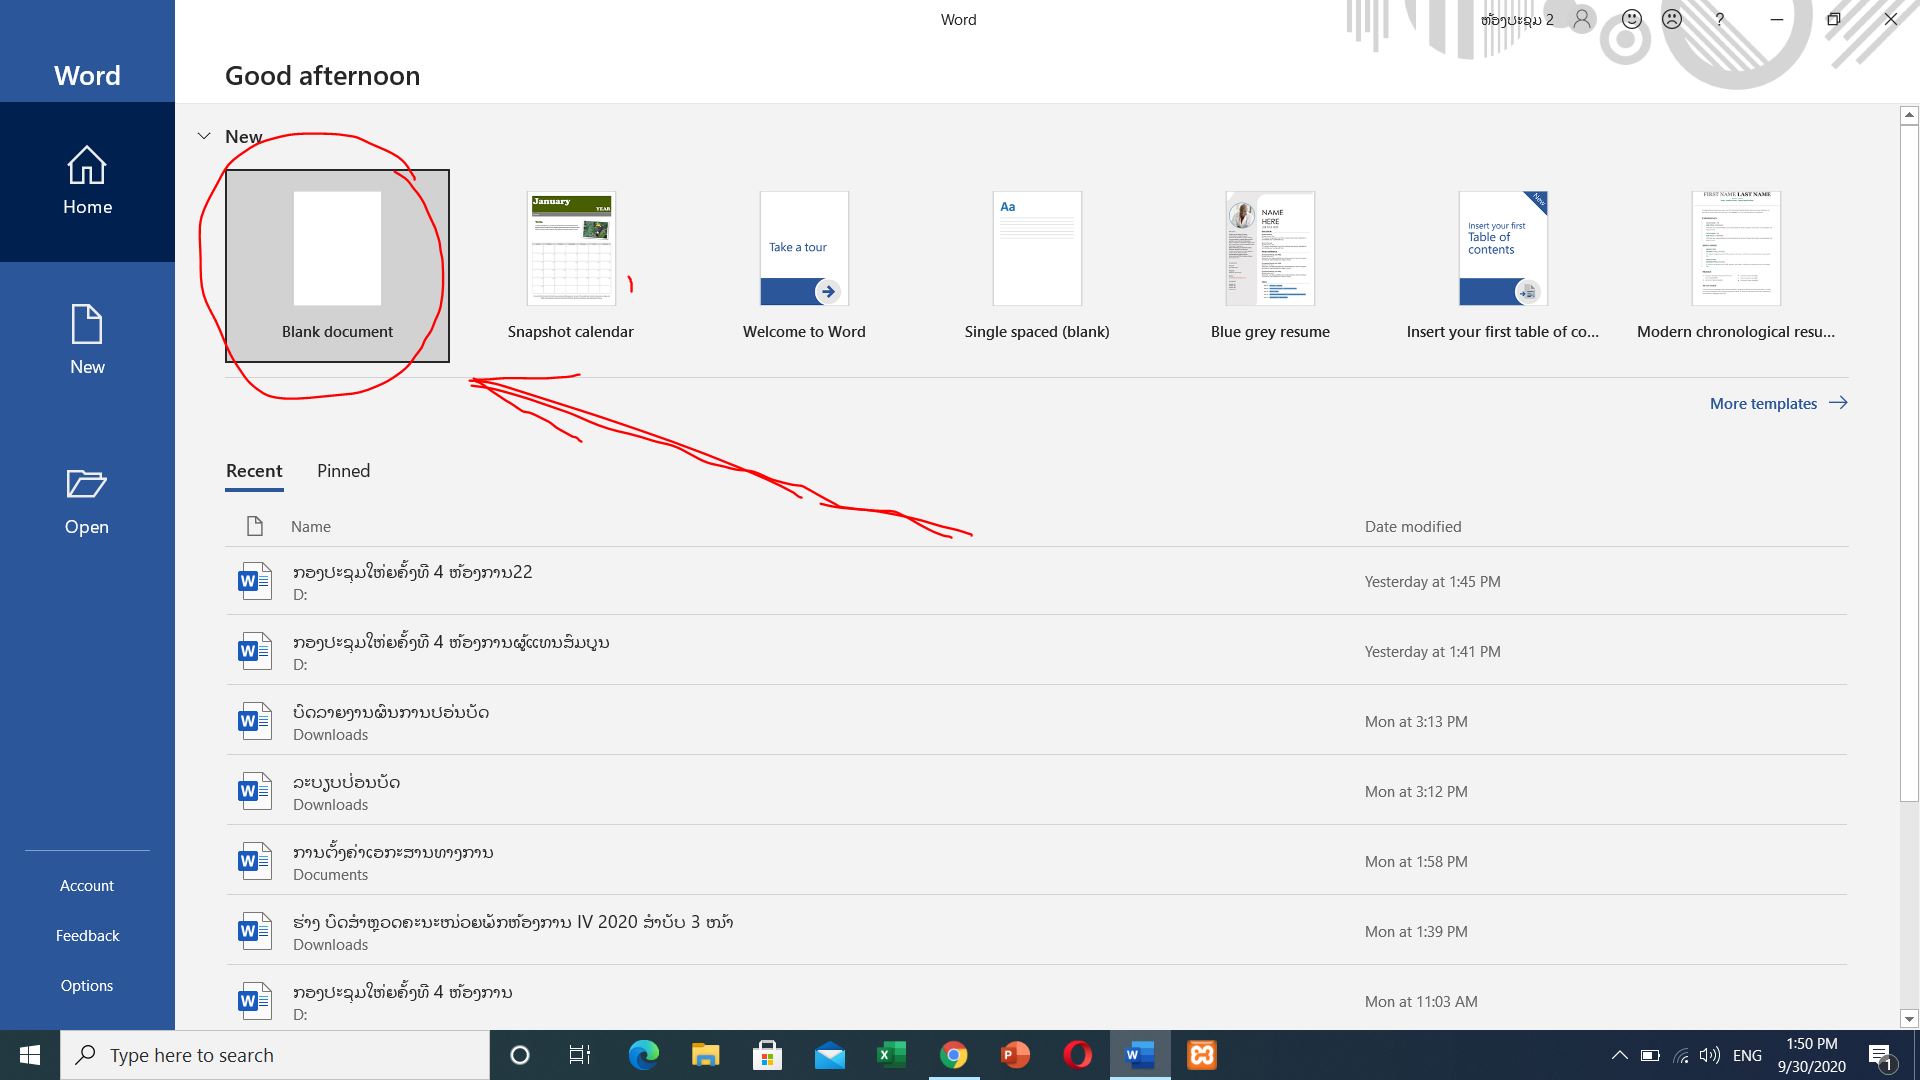
Task: Launch Opera browser from taskbar
Action: (1077, 1055)
